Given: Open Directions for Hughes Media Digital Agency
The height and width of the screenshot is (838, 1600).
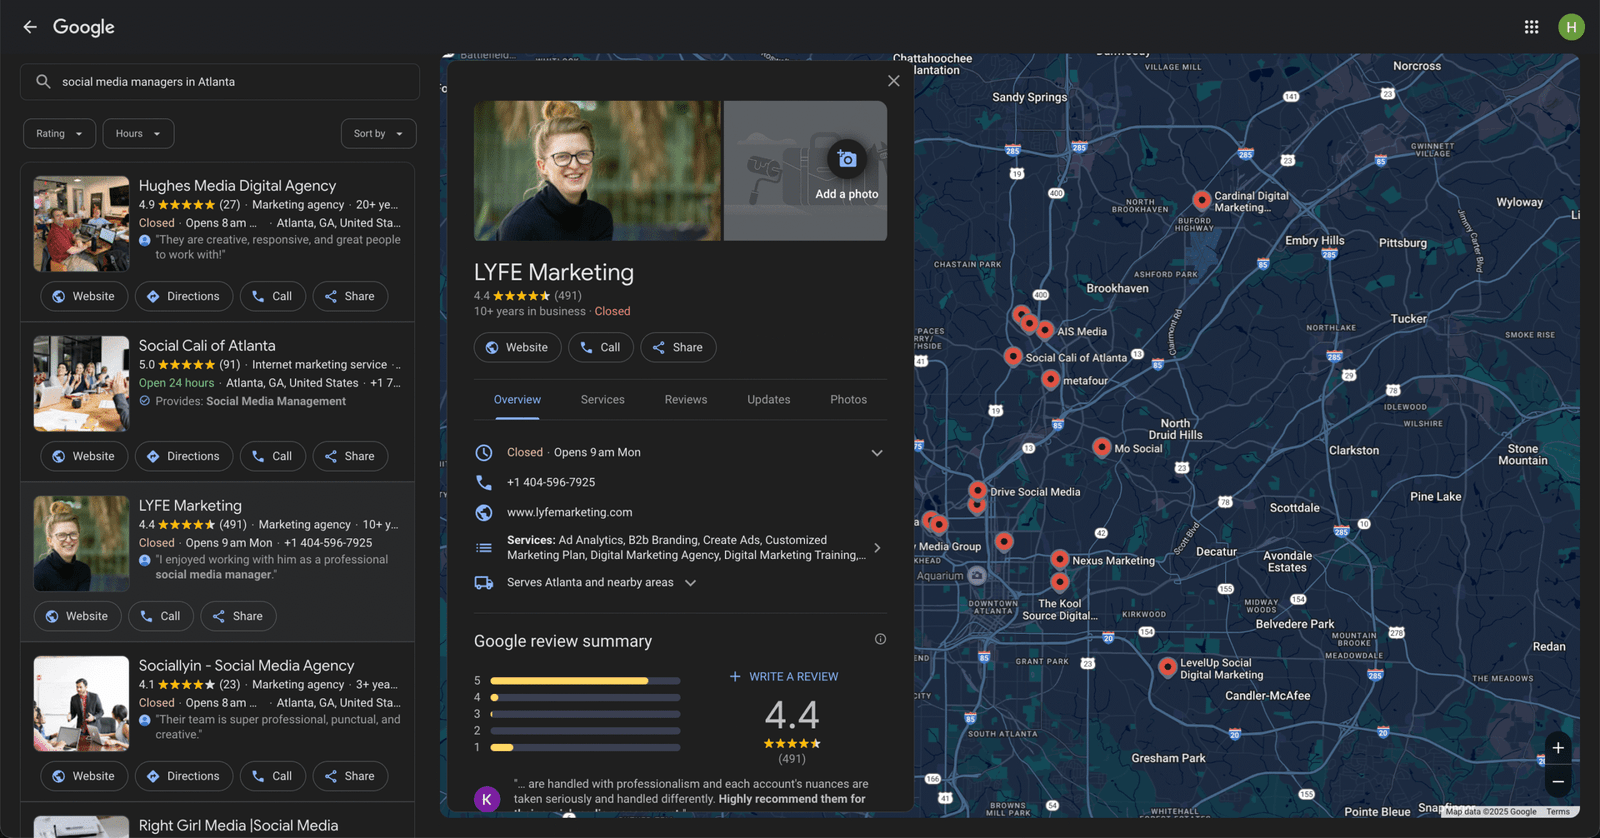Looking at the screenshot, I should click(x=184, y=297).
